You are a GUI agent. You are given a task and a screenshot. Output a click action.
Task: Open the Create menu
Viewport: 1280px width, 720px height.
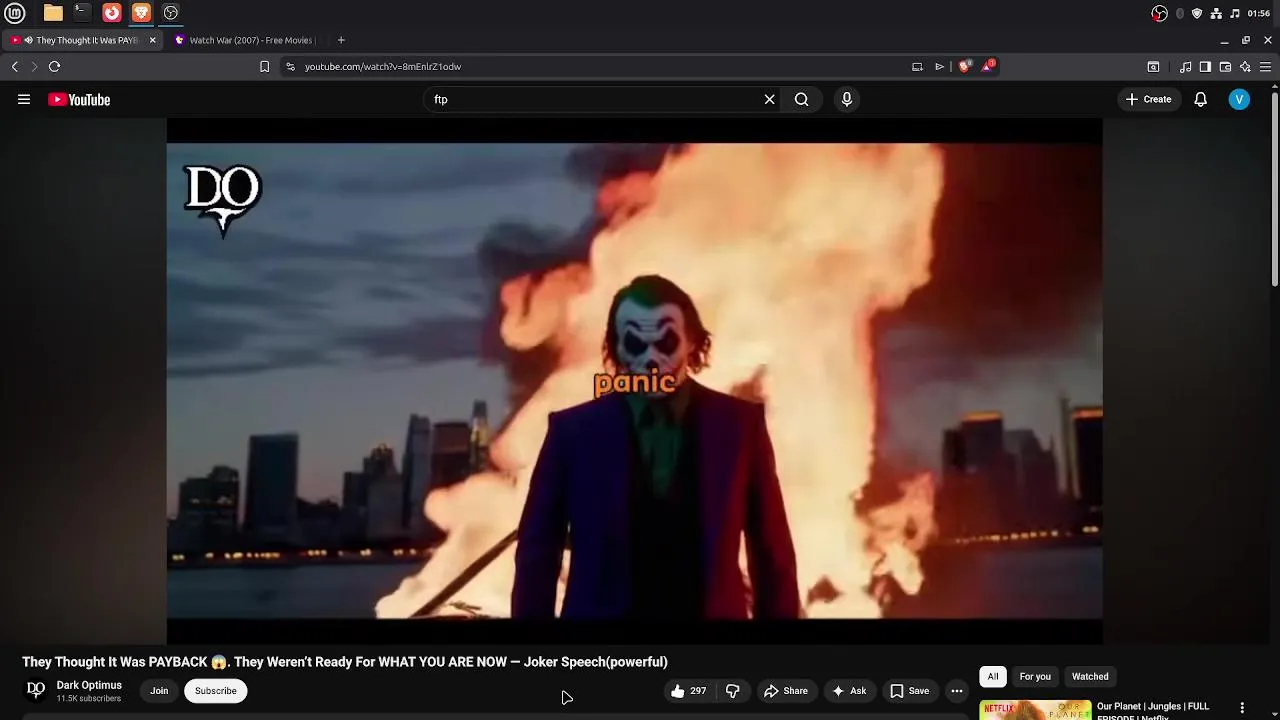(1148, 99)
